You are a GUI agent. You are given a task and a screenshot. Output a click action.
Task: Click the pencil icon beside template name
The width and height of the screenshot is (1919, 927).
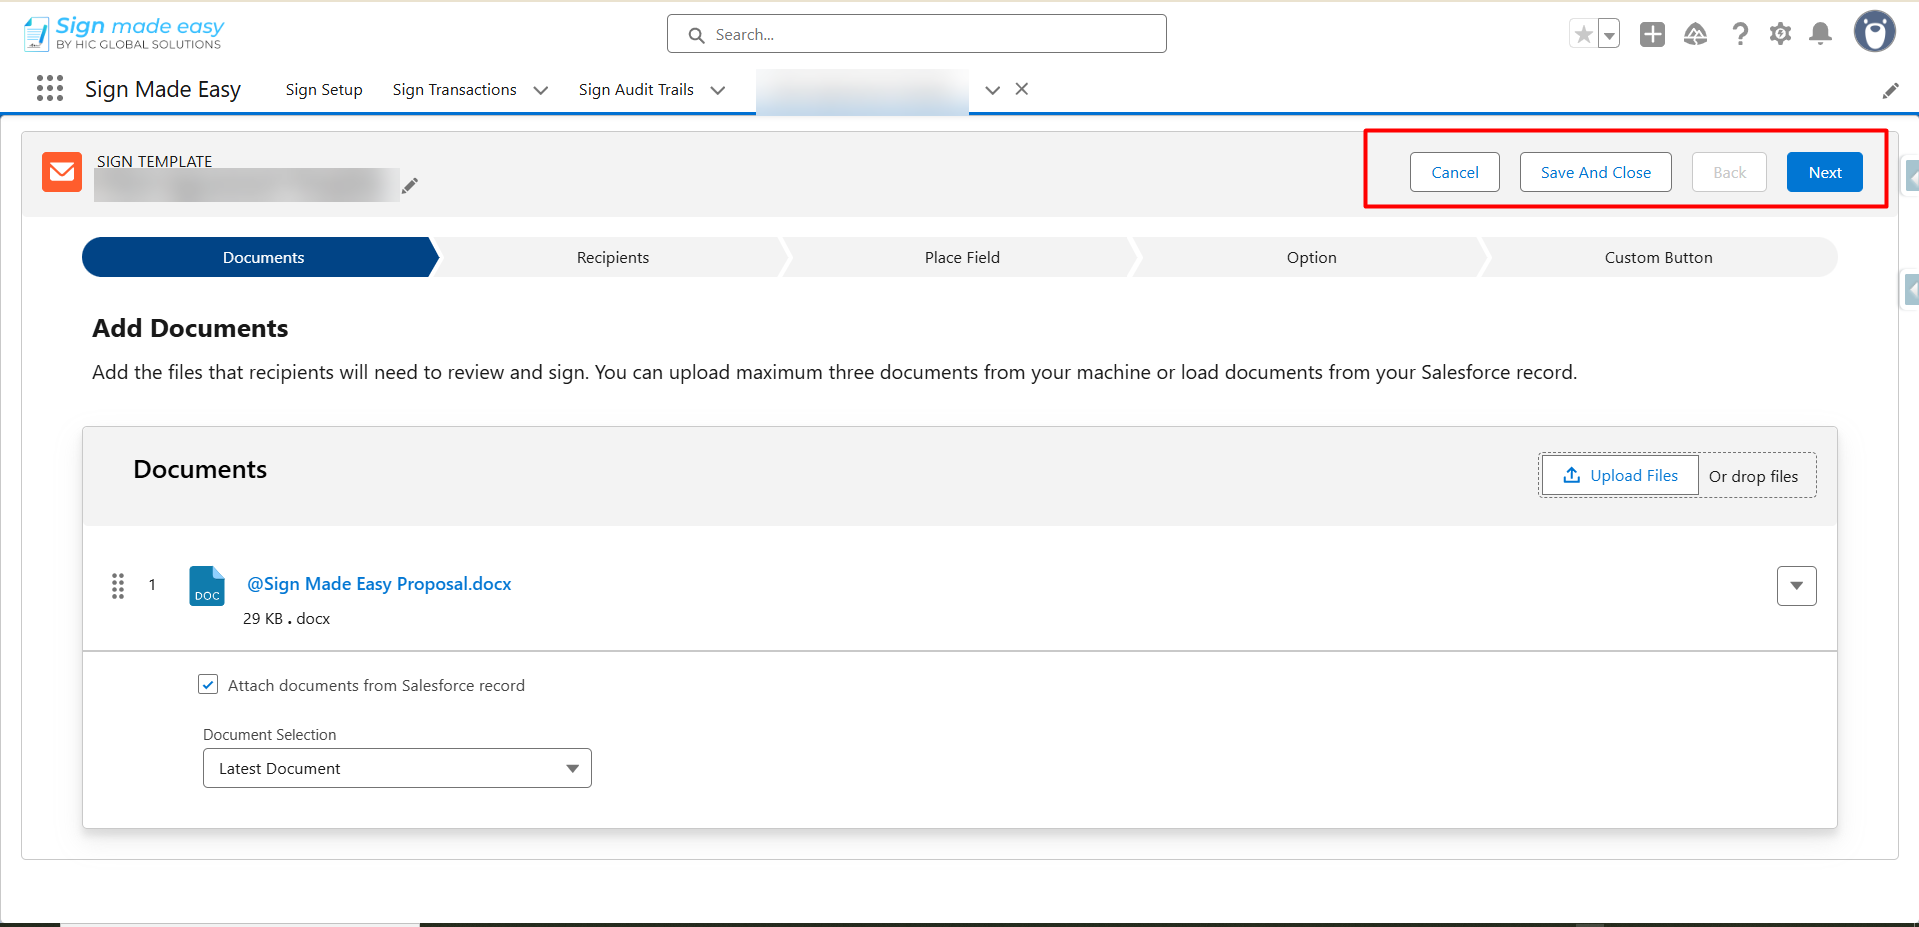pyautogui.click(x=410, y=185)
